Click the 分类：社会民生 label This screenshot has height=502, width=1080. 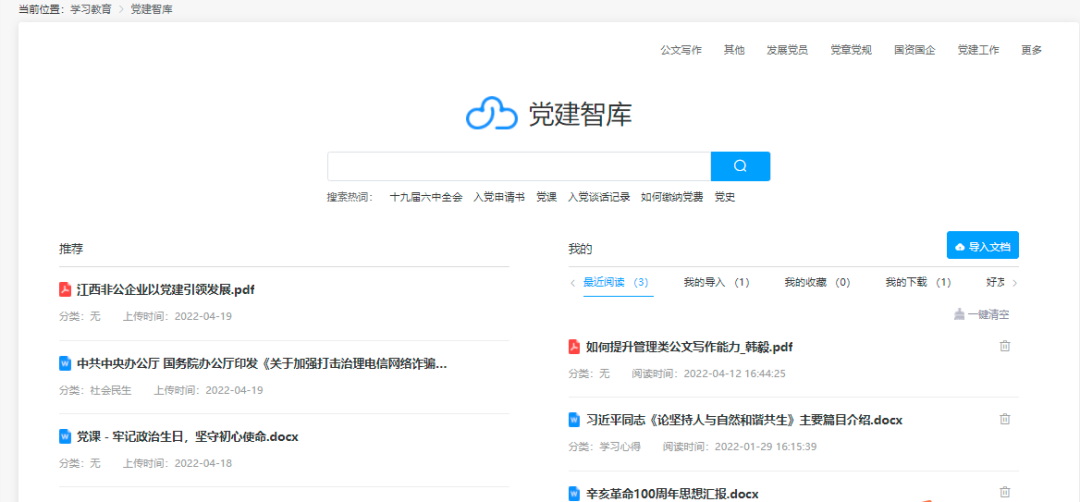(x=95, y=390)
